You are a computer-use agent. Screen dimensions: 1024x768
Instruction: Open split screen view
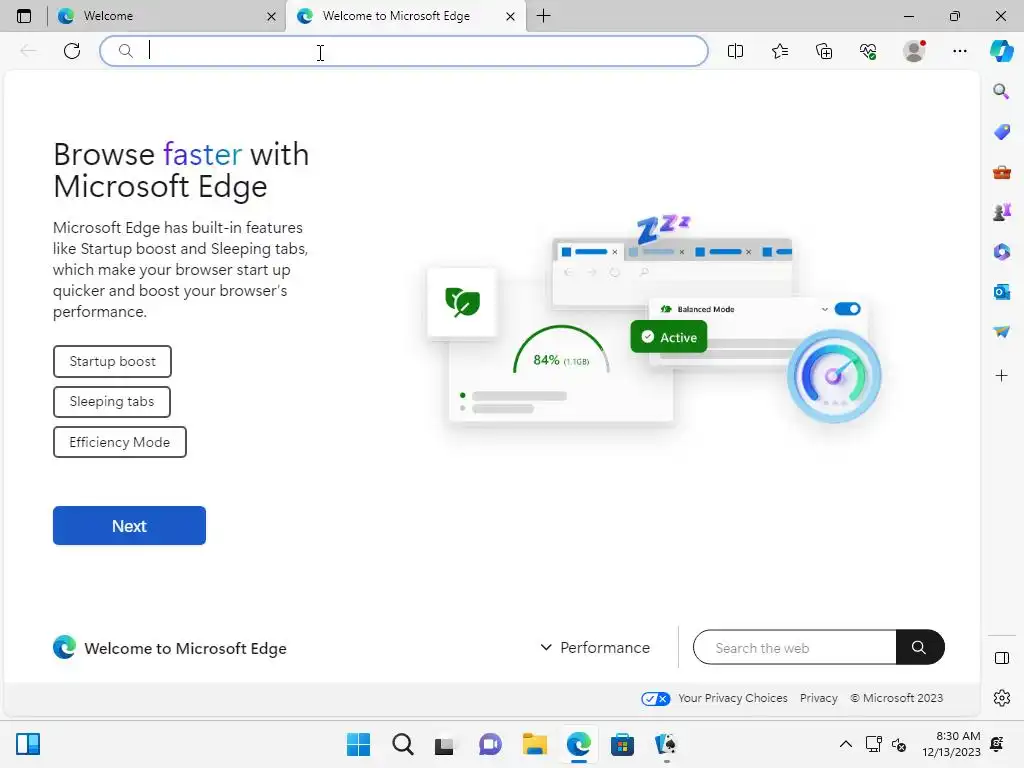[735, 51]
